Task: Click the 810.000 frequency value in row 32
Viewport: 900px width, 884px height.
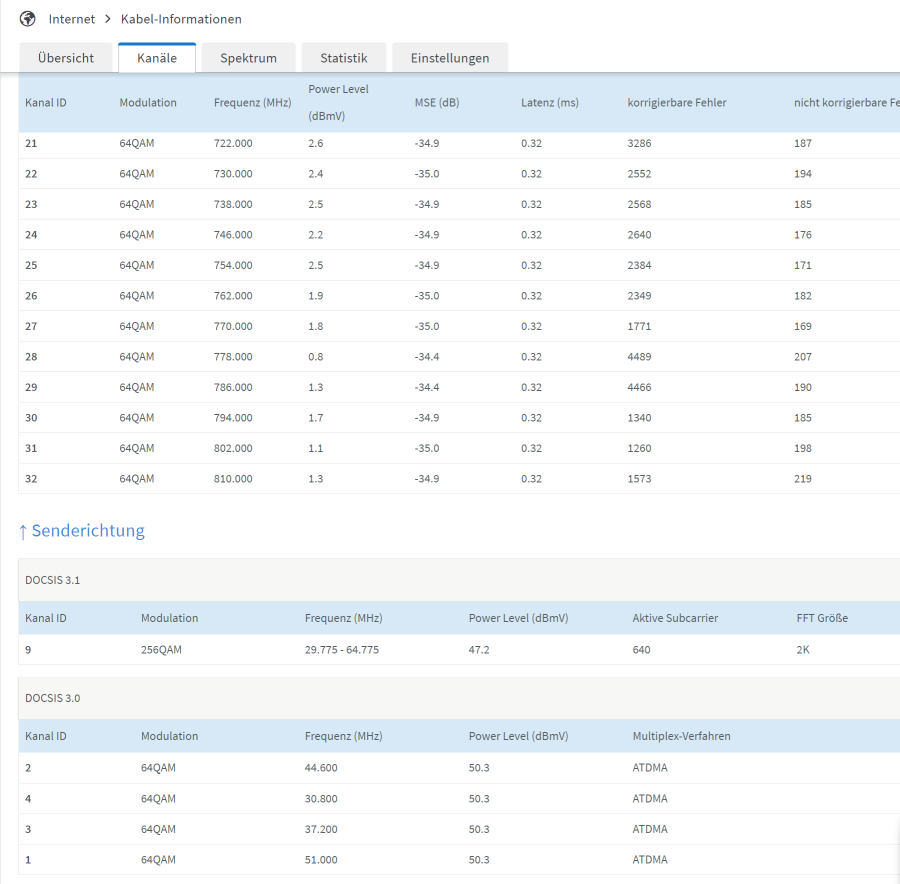Action: coord(233,479)
